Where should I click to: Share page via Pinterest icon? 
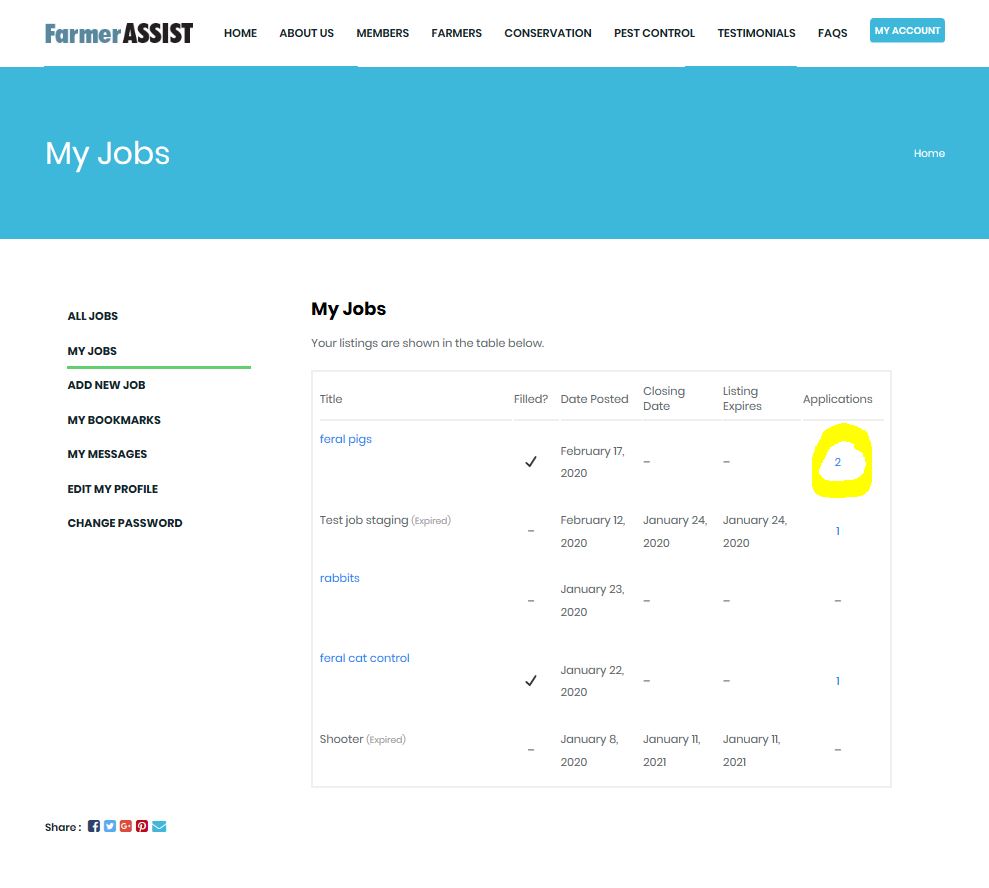tap(142, 826)
